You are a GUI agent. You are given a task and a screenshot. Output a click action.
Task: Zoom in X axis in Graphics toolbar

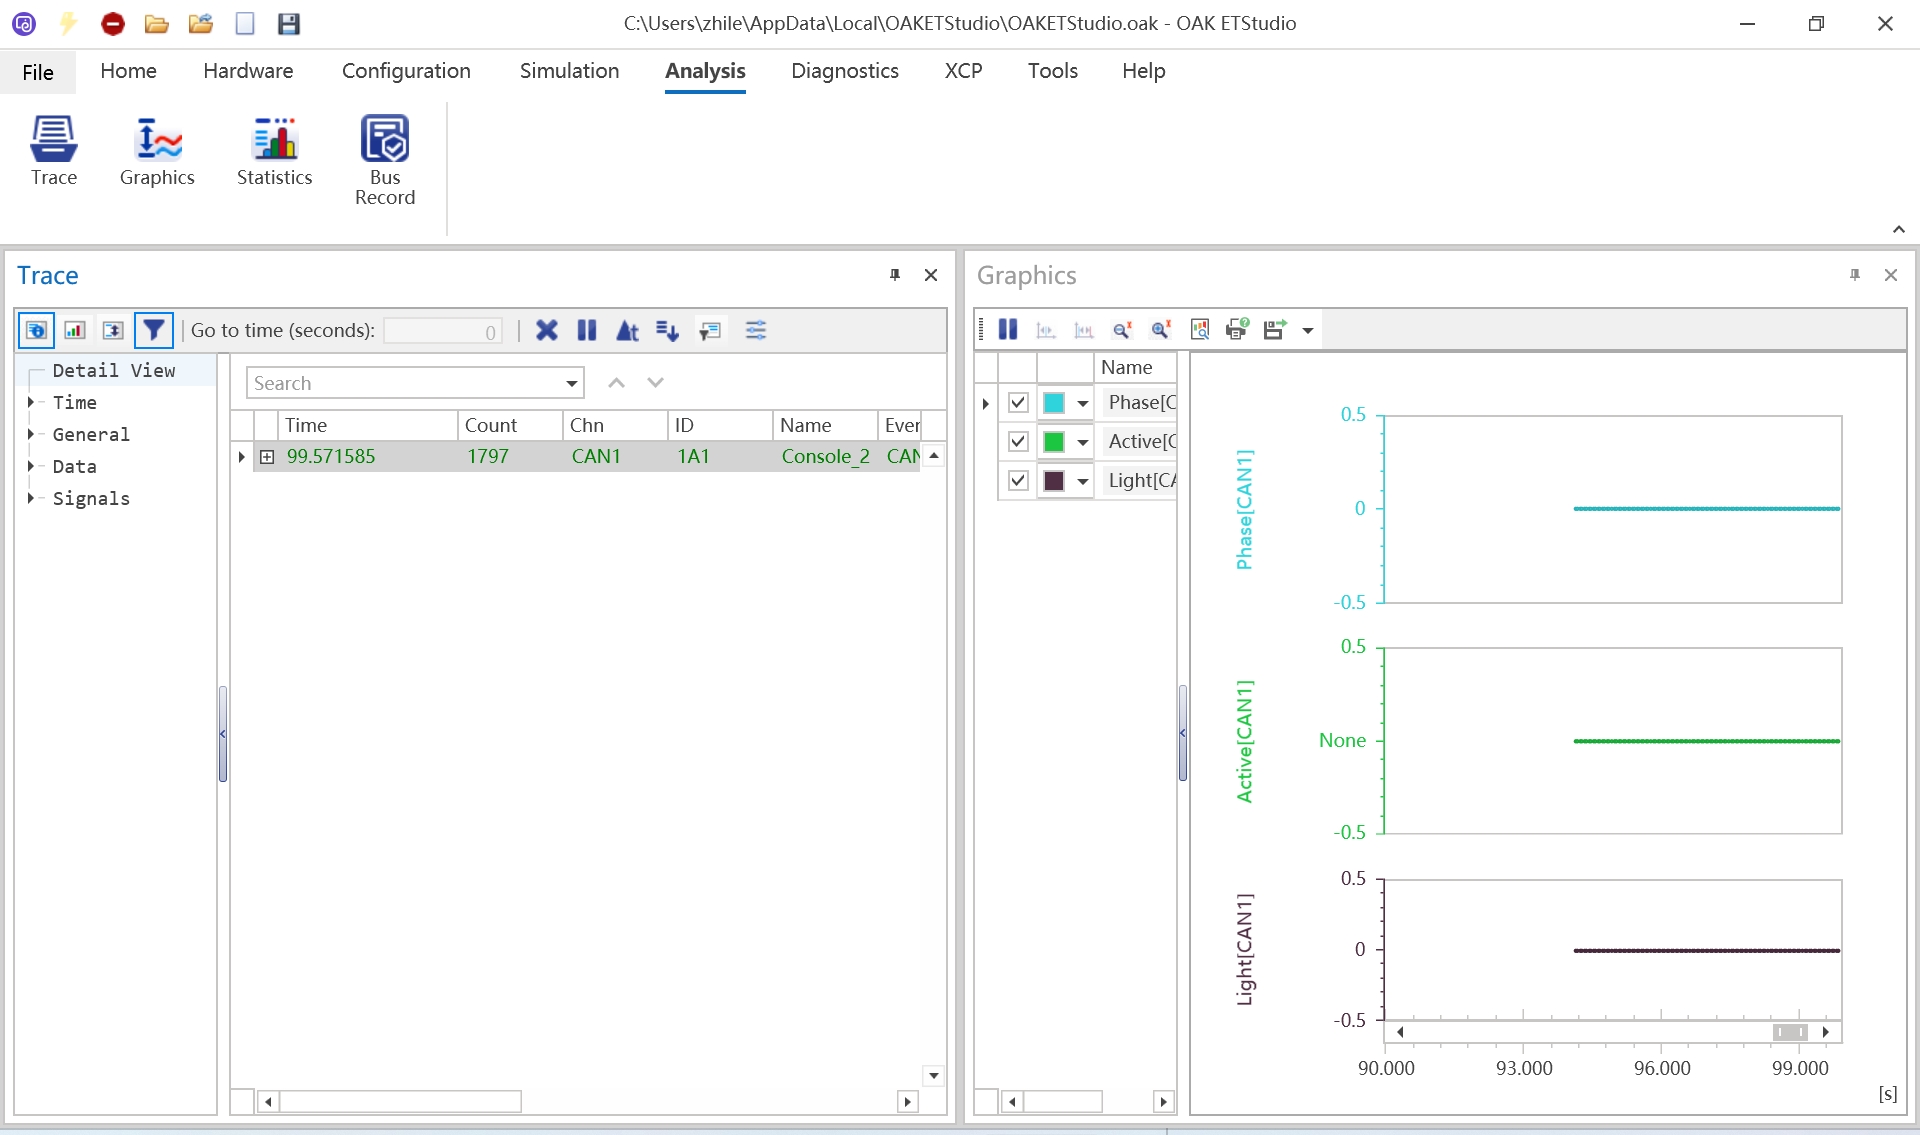(1160, 330)
